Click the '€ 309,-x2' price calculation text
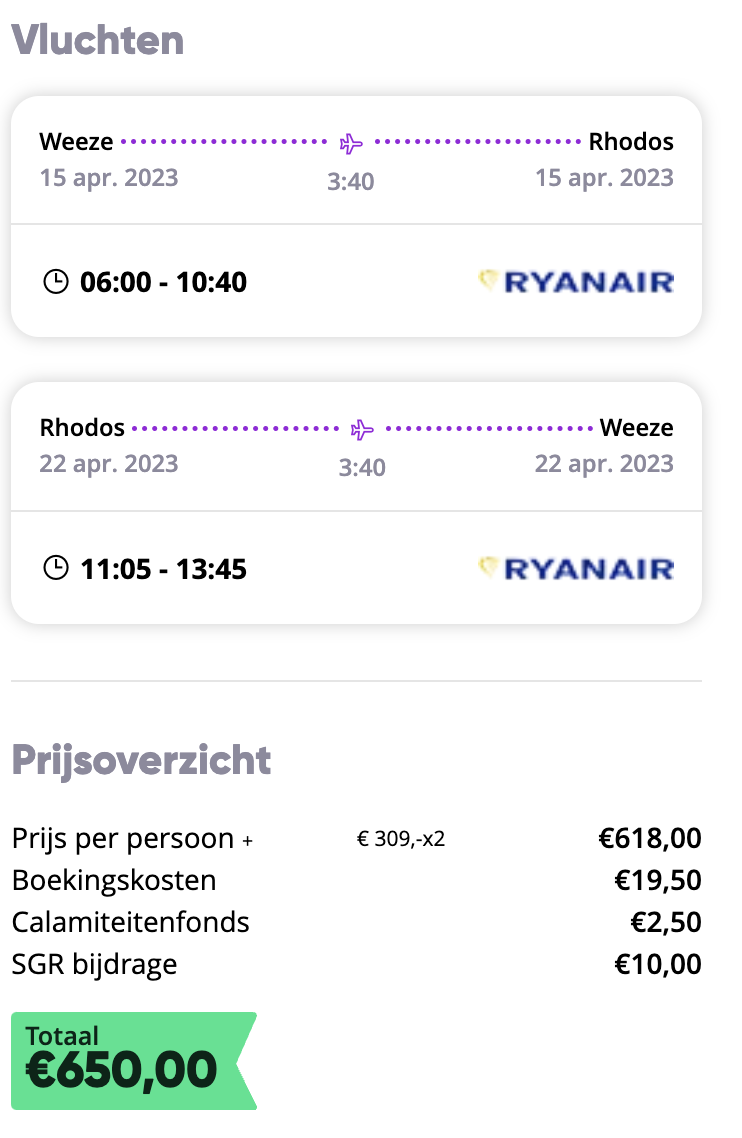 tap(401, 839)
